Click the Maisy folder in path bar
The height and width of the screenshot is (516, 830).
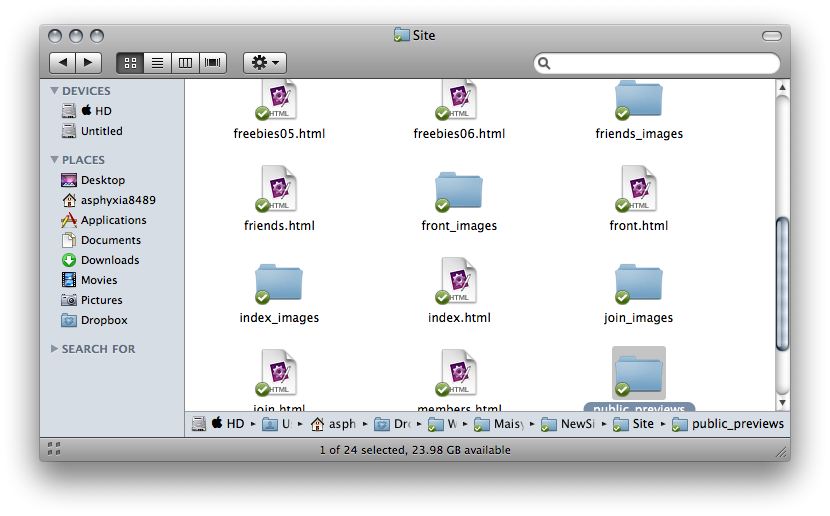[499, 424]
